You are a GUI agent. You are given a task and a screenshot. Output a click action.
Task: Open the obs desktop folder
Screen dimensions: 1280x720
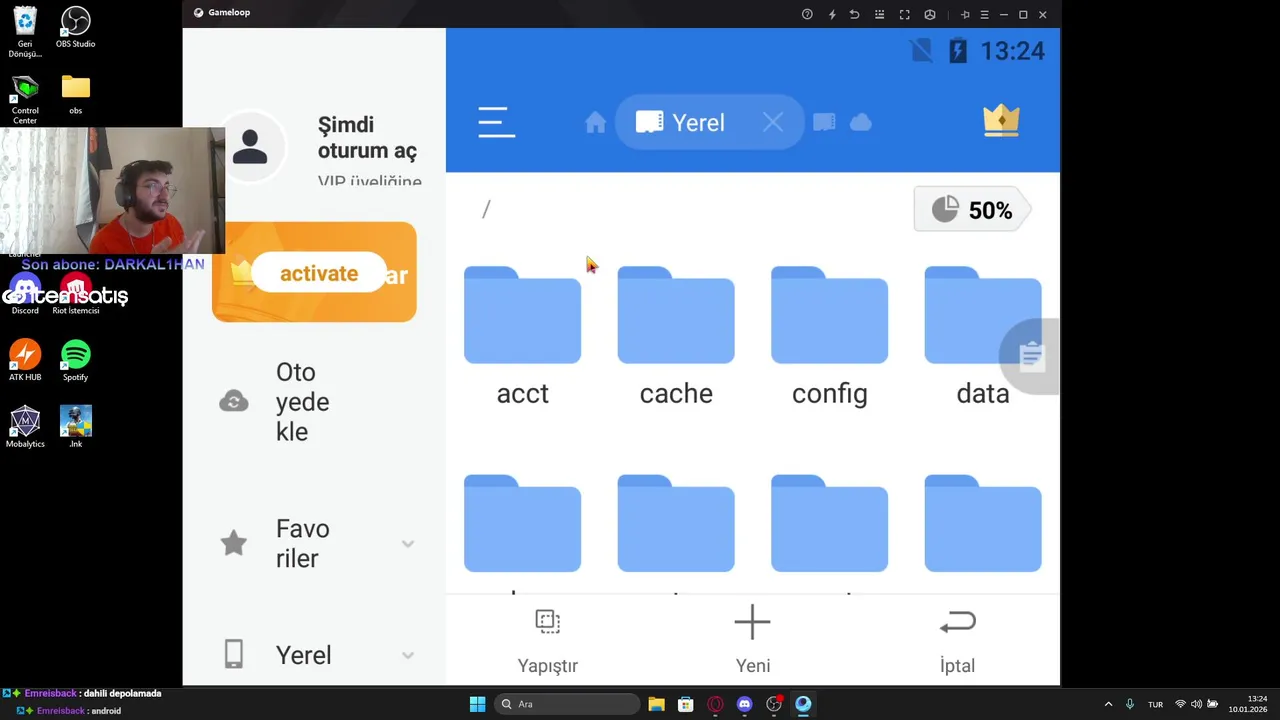[x=75, y=94]
